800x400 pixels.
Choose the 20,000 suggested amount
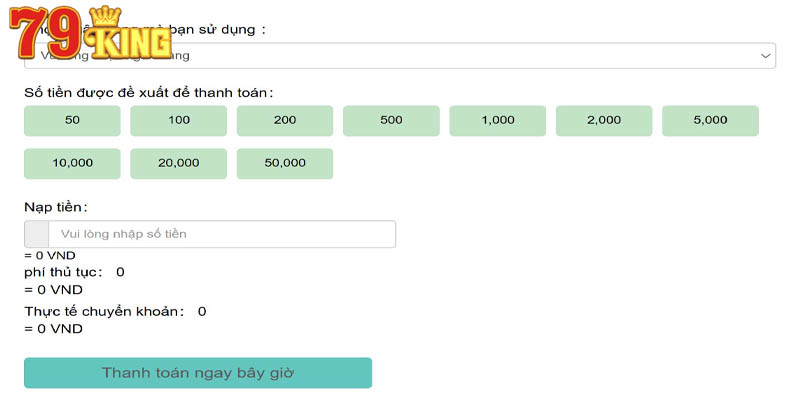(179, 163)
